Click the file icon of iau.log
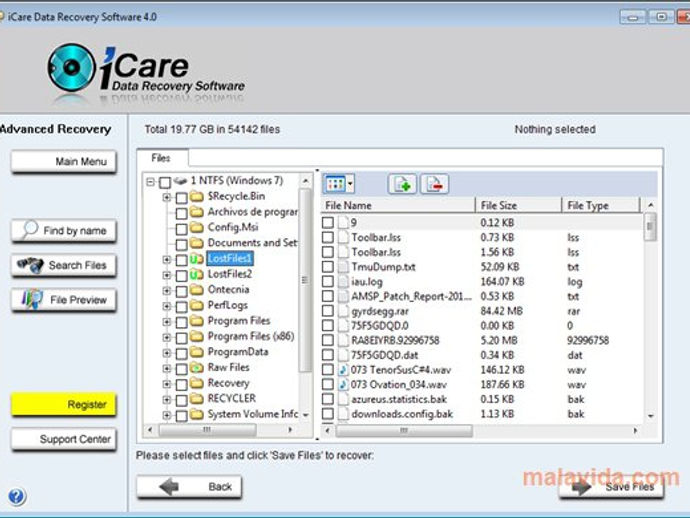Image resolution: width=690 pixels, height=518 pixels. click(x=343, y=282)
